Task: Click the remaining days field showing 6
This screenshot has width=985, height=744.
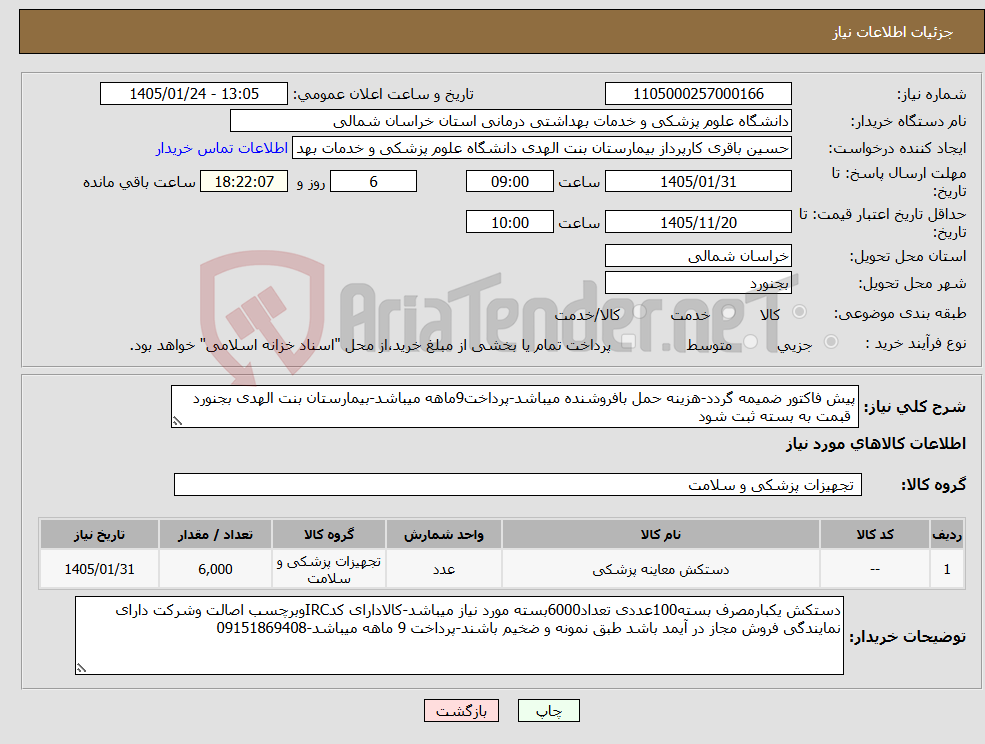Action: 373,182
